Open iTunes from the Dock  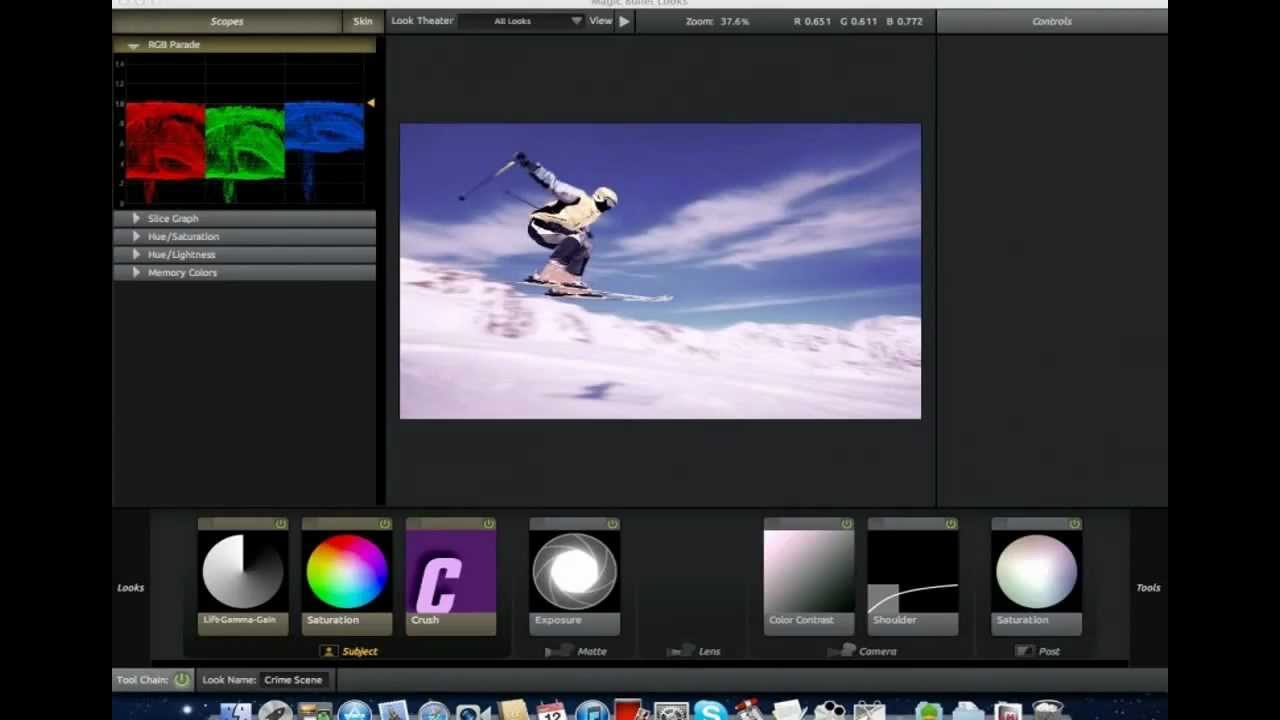click(592, 711)
